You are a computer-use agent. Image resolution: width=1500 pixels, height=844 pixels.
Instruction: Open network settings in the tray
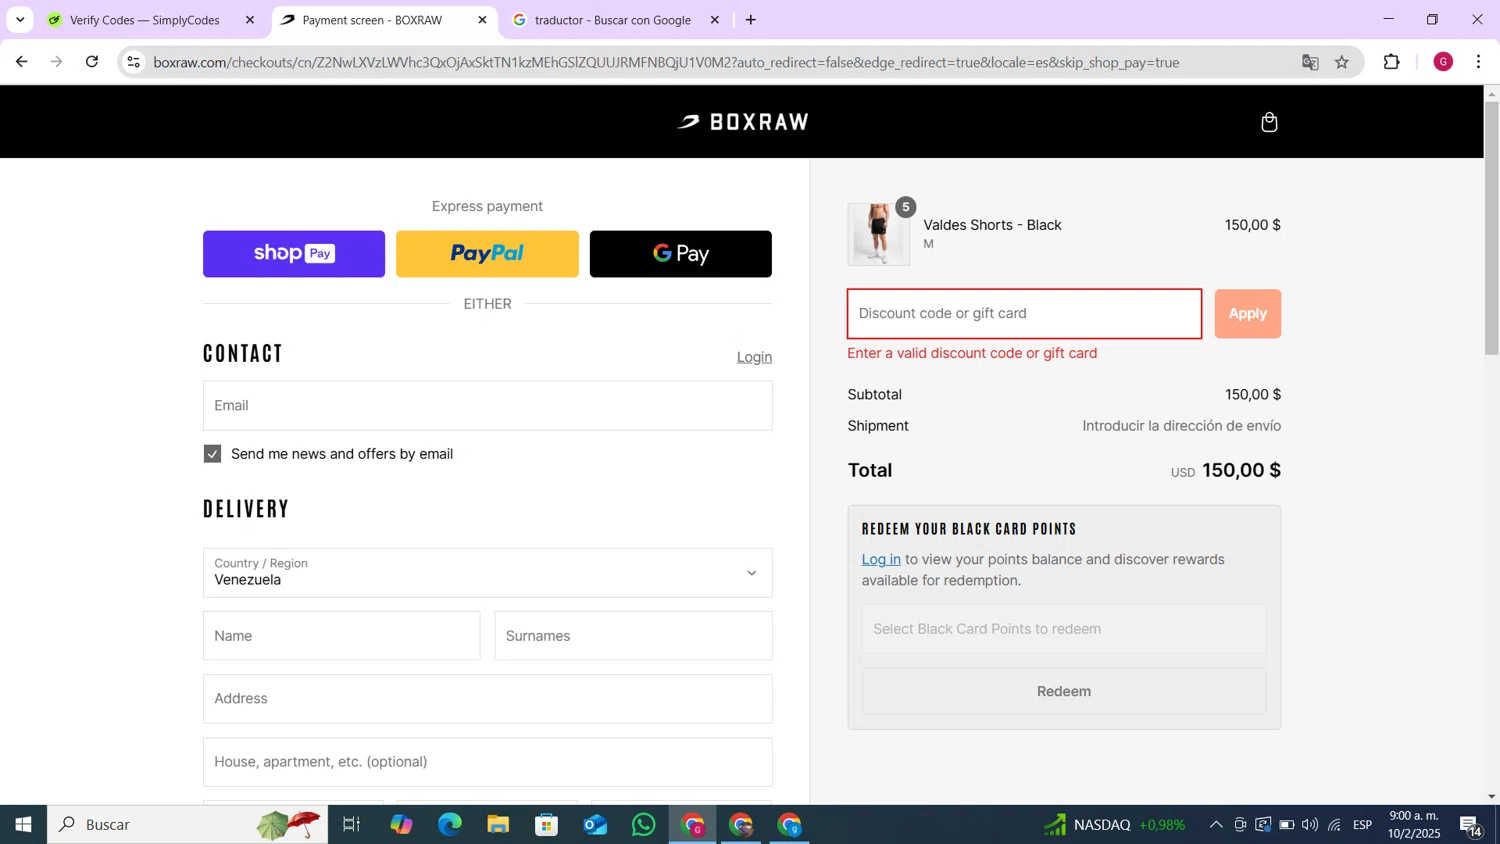click(1334, 825)
